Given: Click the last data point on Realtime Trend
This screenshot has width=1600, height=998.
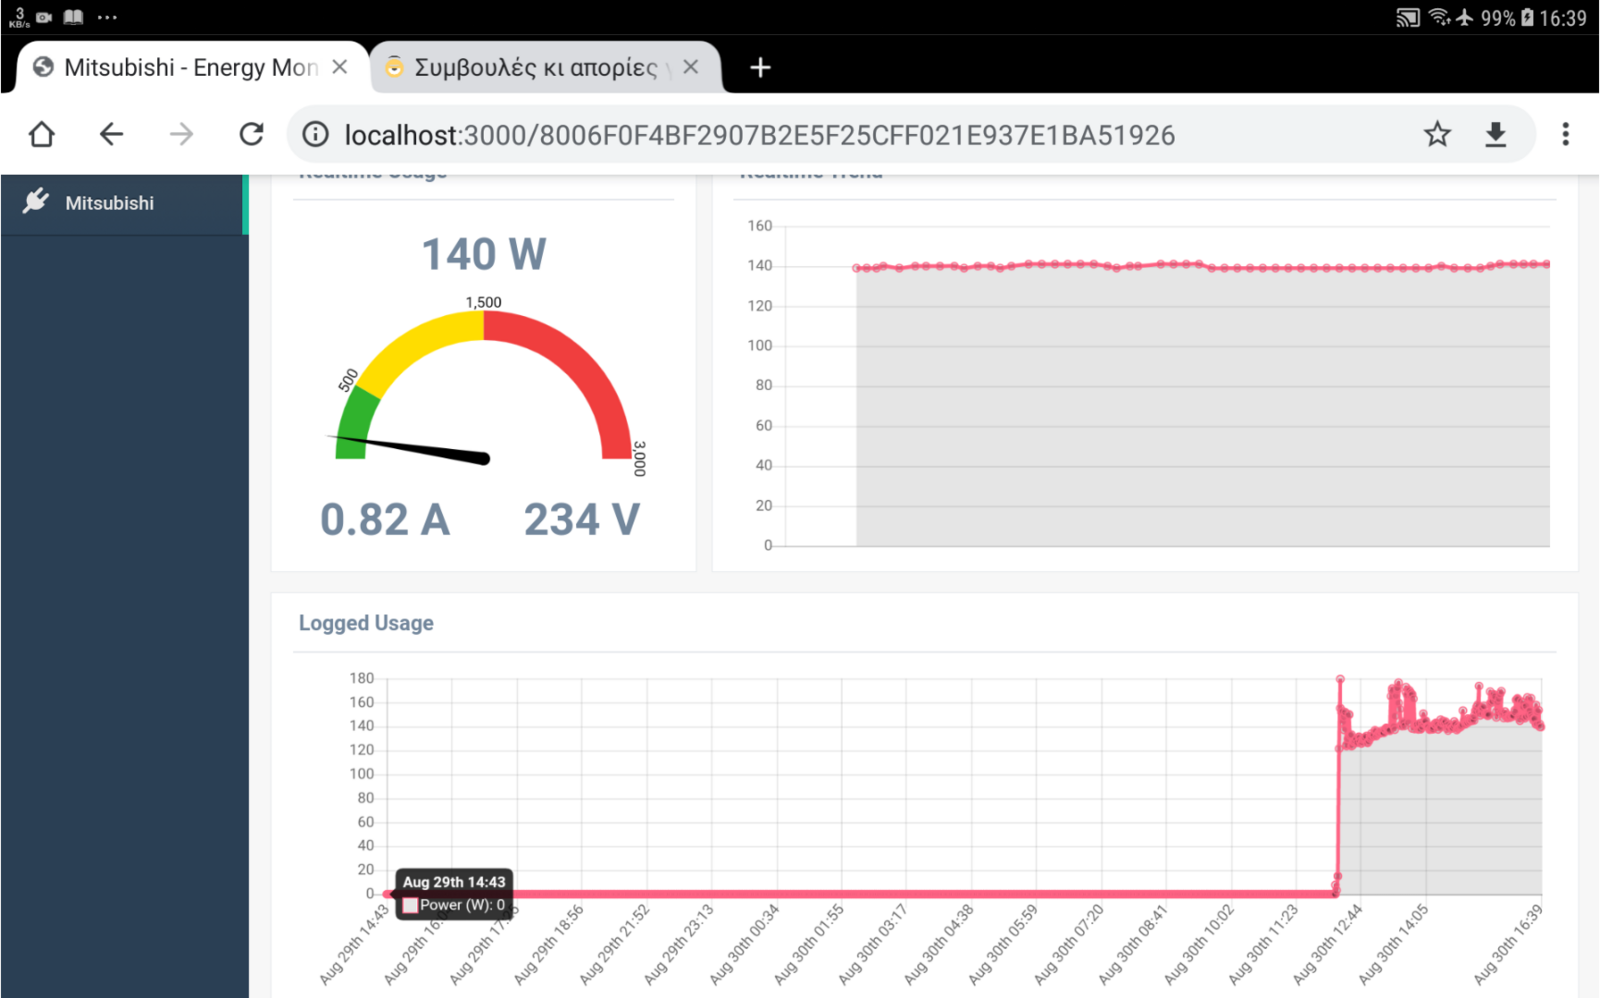Looking at the screenshot, I should tap(1547, 264).
